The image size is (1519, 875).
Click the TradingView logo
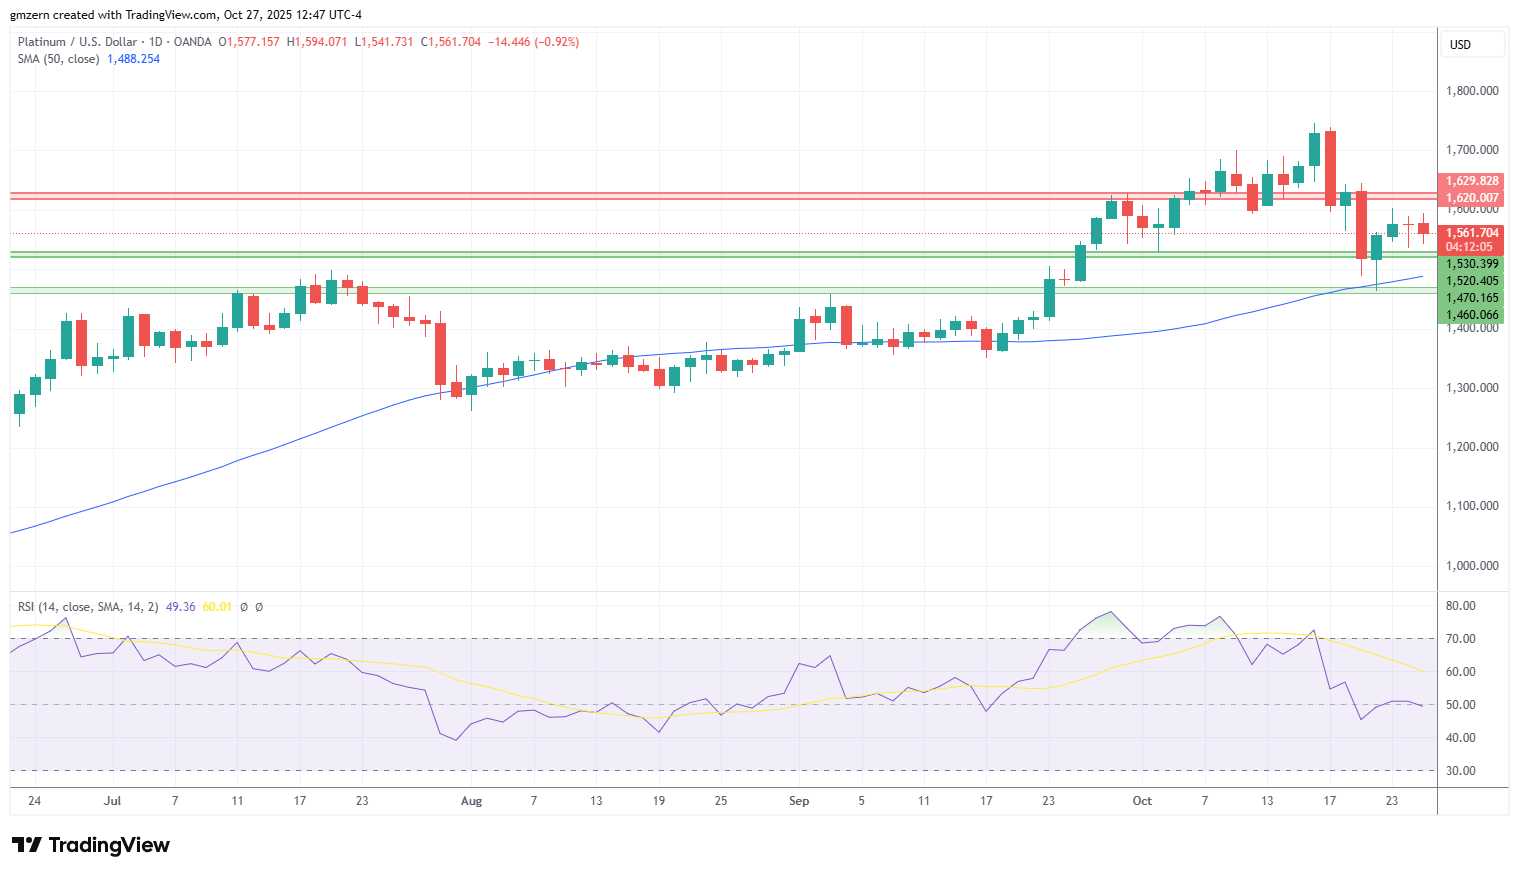click(91, 845)
